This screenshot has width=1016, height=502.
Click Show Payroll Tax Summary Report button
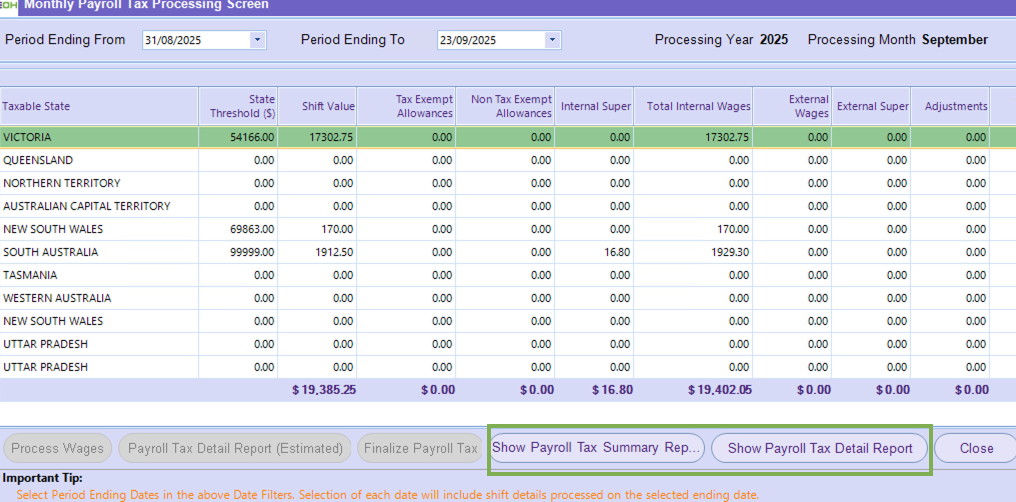597,448
